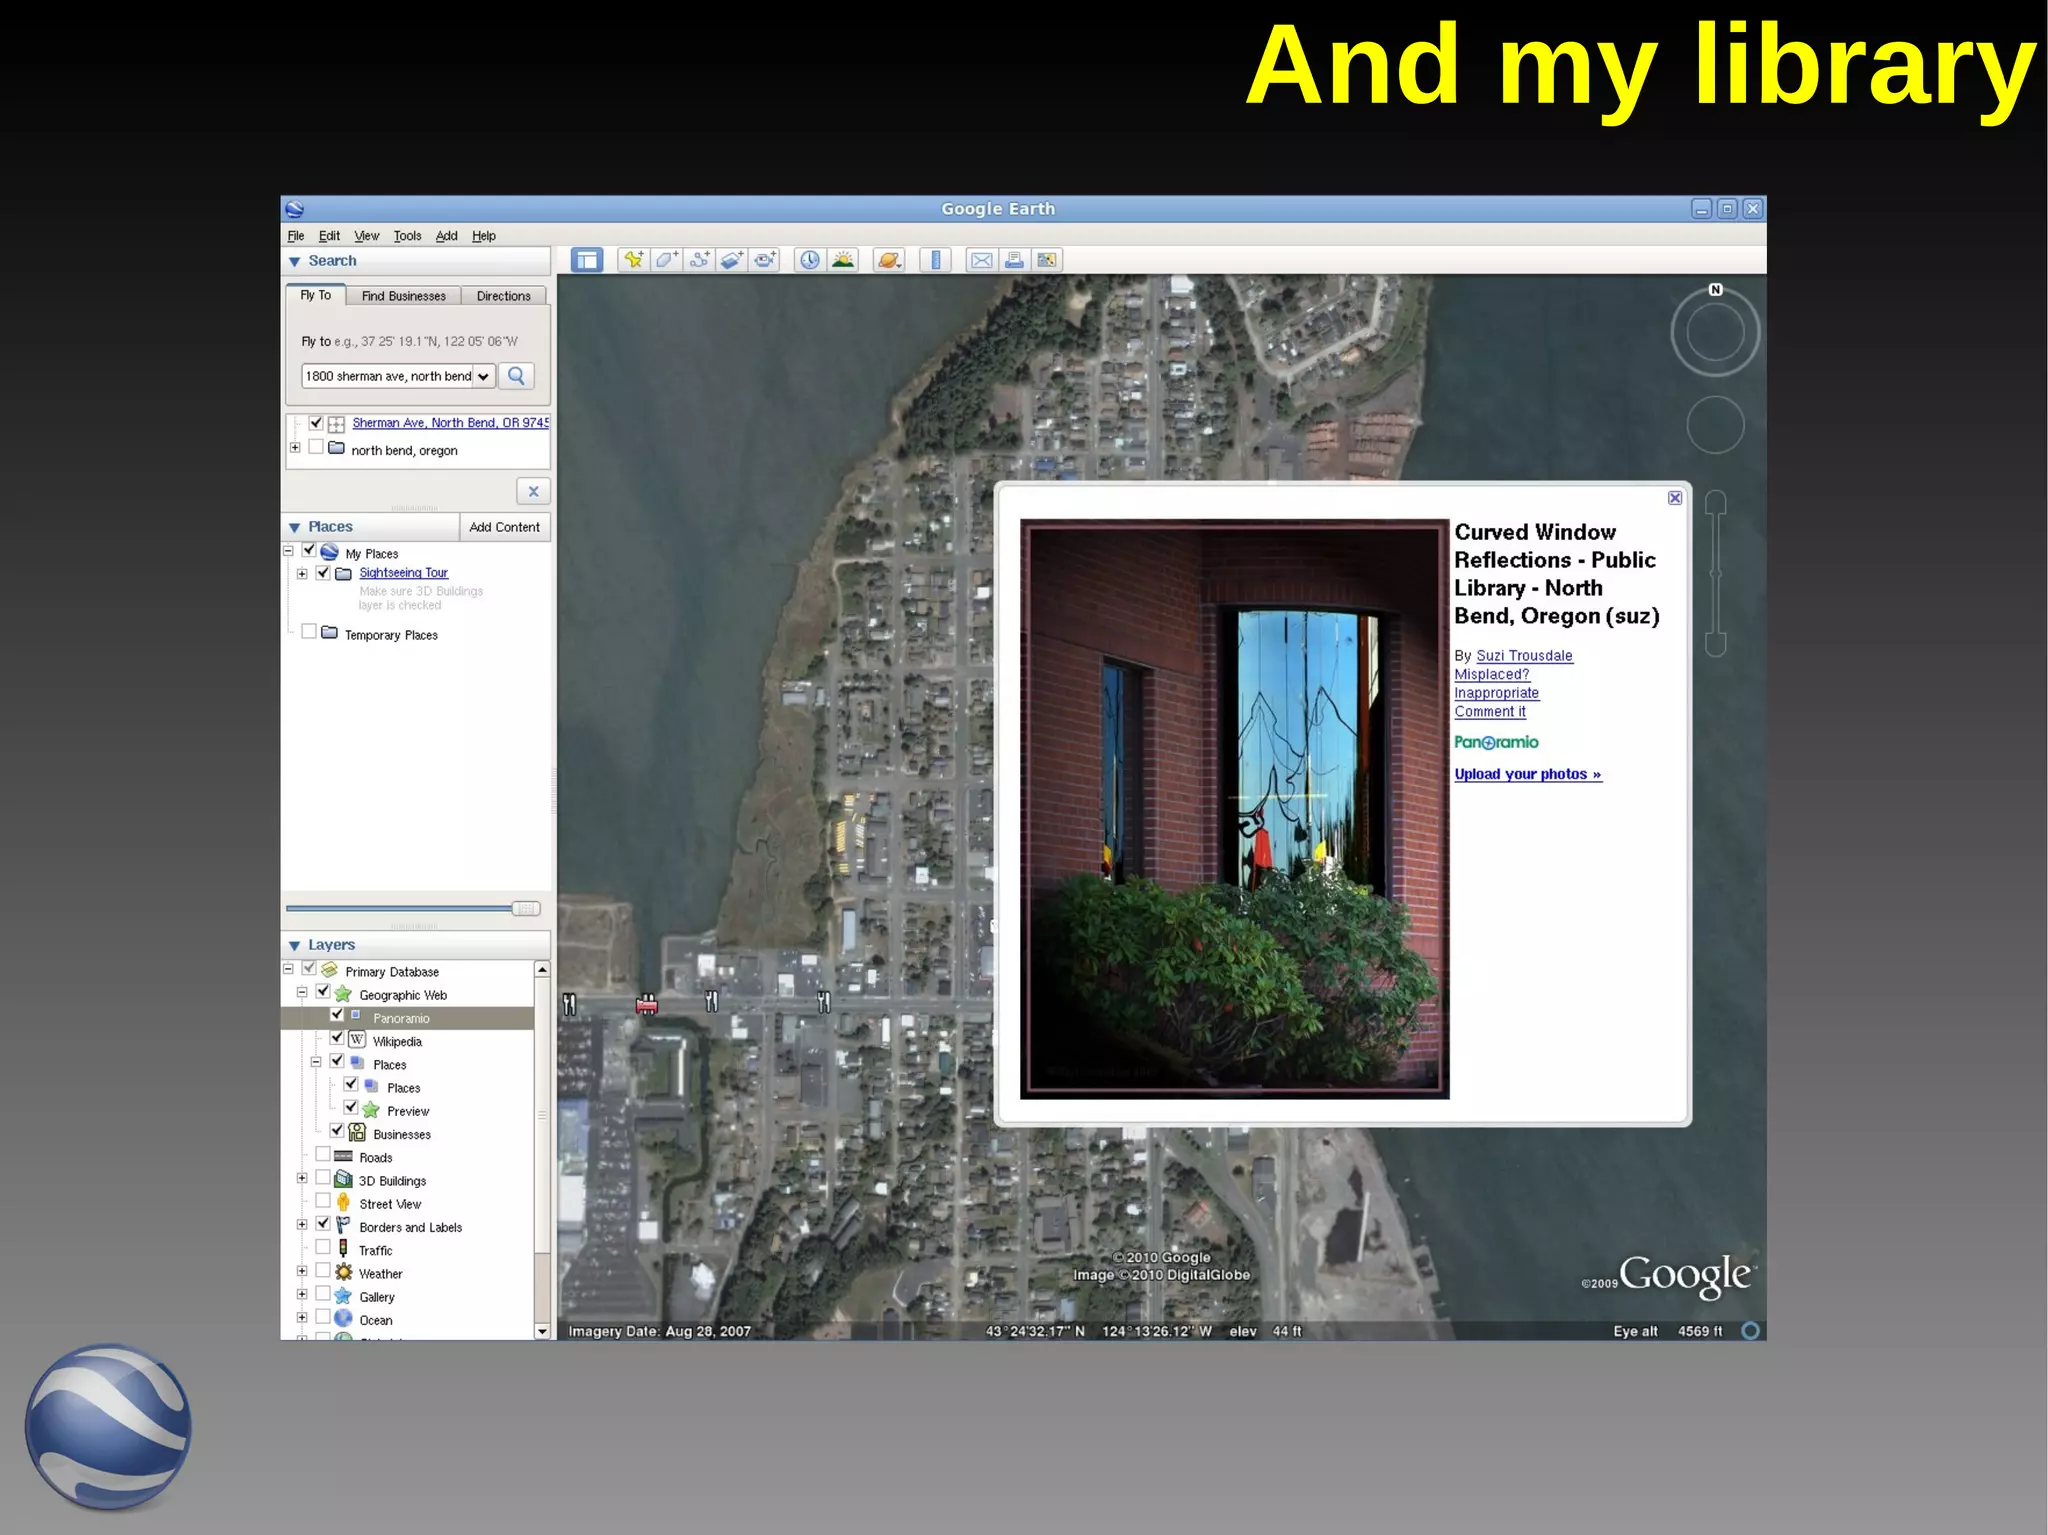Open the Tools menu

click(x=407, y=236)
